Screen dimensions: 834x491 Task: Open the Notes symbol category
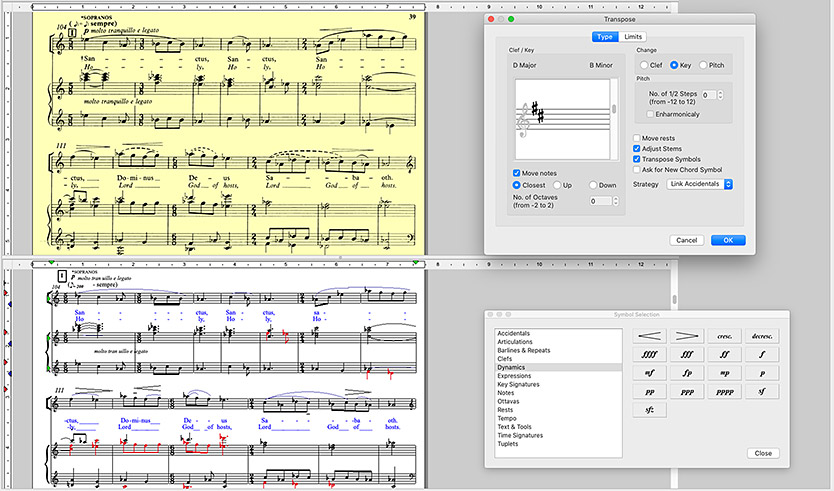coord(558,393)
